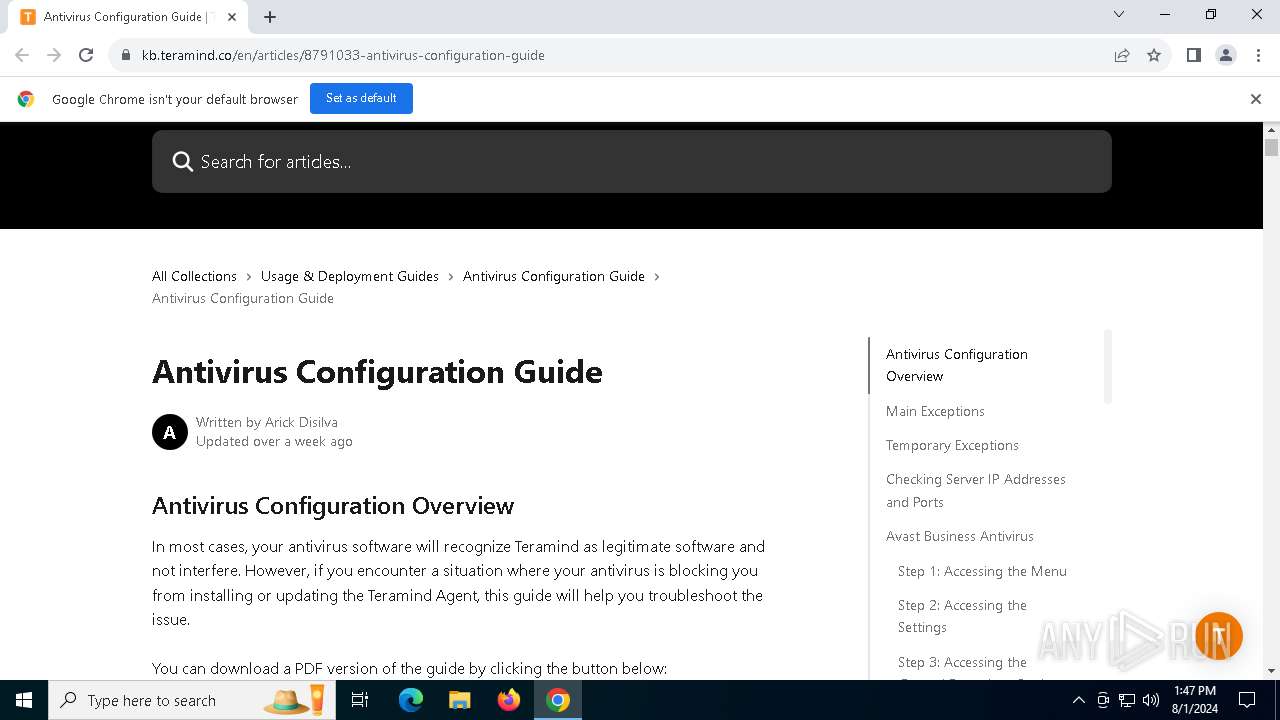Launch Firefox from the taskbar
The image size is (1280, 720).
click(509, 700)
